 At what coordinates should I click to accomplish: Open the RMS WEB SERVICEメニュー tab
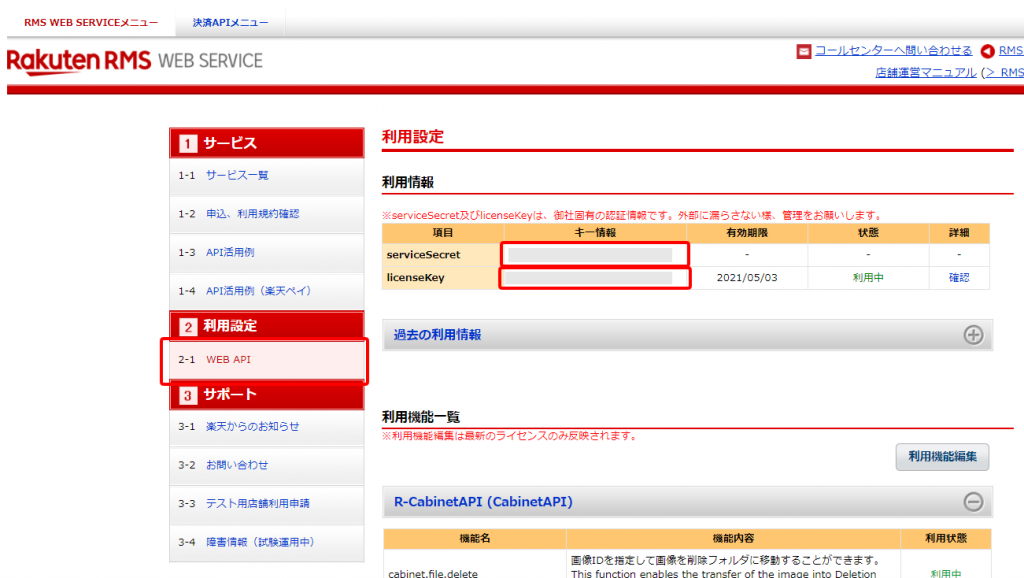(91, 23)
